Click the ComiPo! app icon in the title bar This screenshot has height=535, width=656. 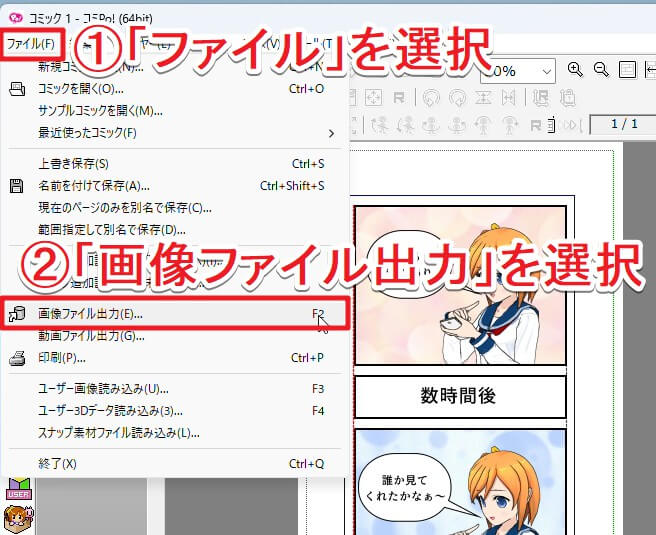tap(16, 18)
